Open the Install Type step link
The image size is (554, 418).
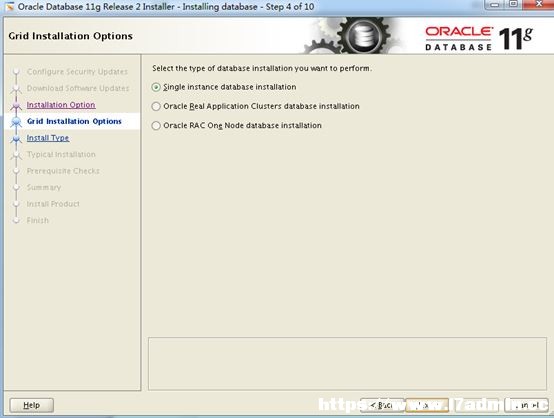pos(48,138)
